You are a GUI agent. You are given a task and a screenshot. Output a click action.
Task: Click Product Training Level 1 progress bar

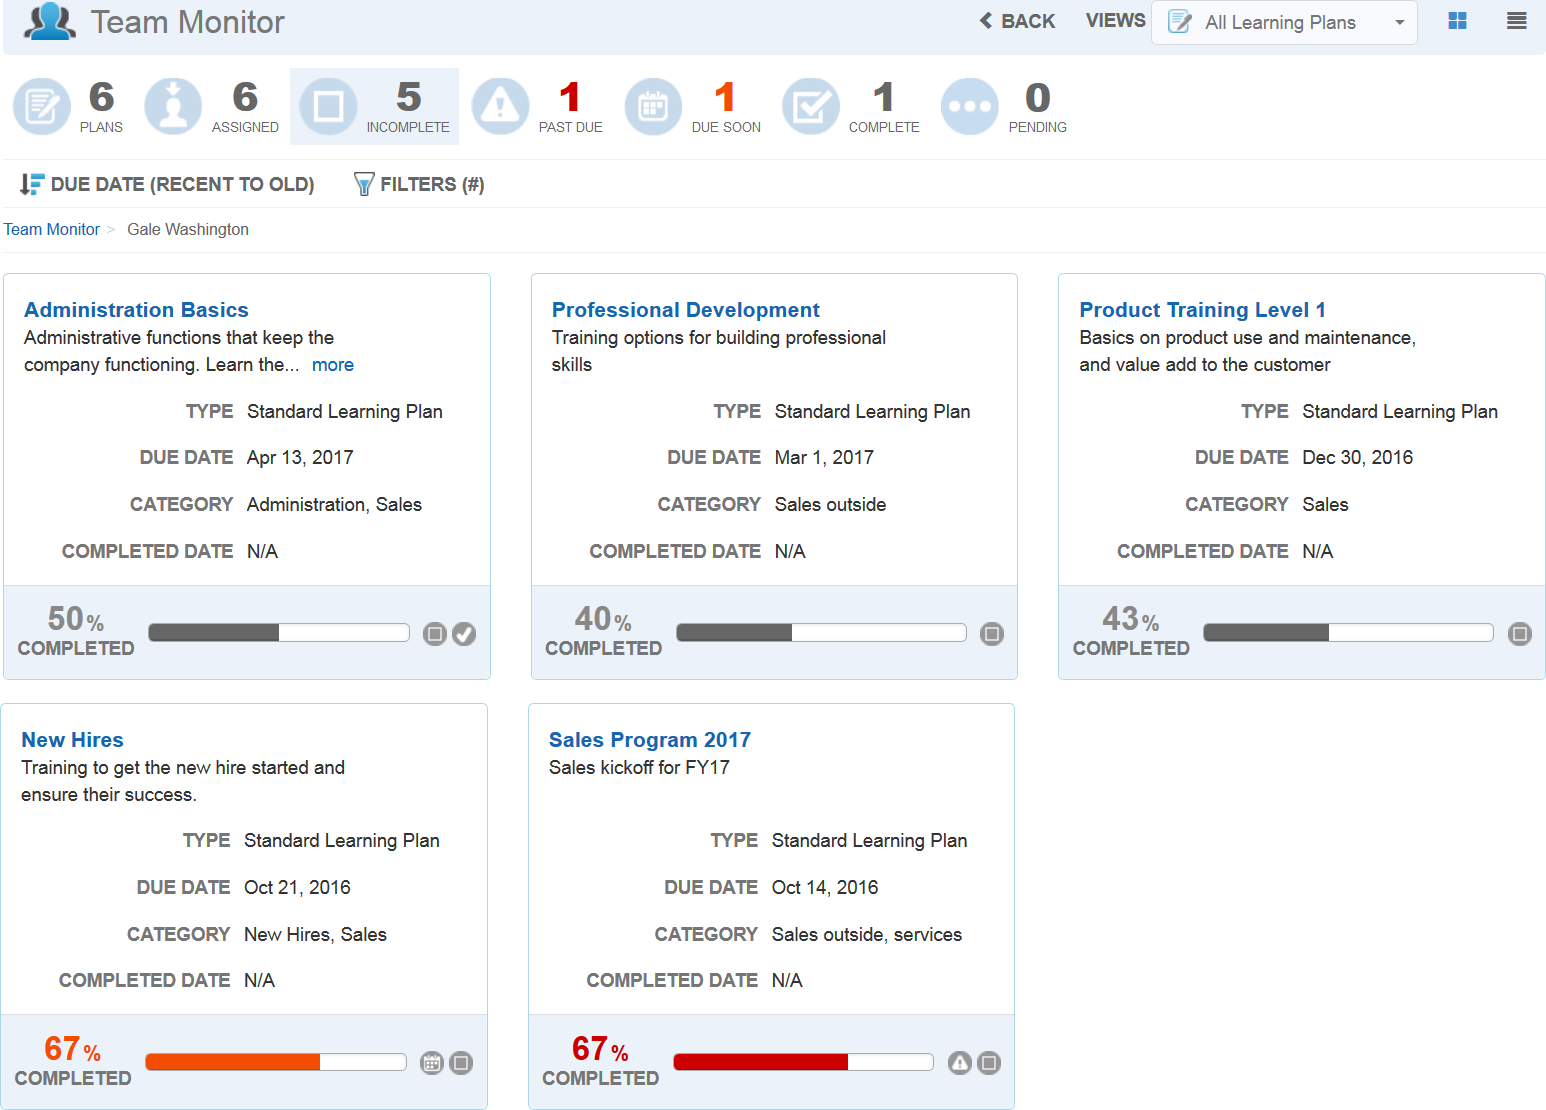coord(1348,632)
